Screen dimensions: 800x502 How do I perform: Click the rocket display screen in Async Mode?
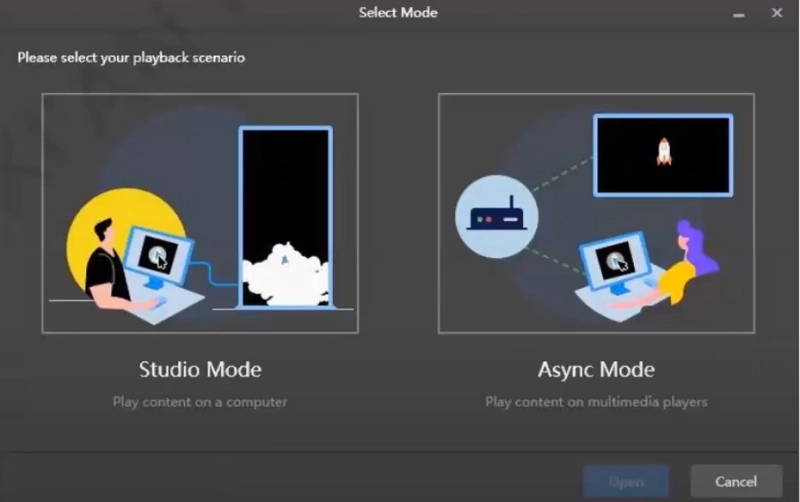pos(662,154)
